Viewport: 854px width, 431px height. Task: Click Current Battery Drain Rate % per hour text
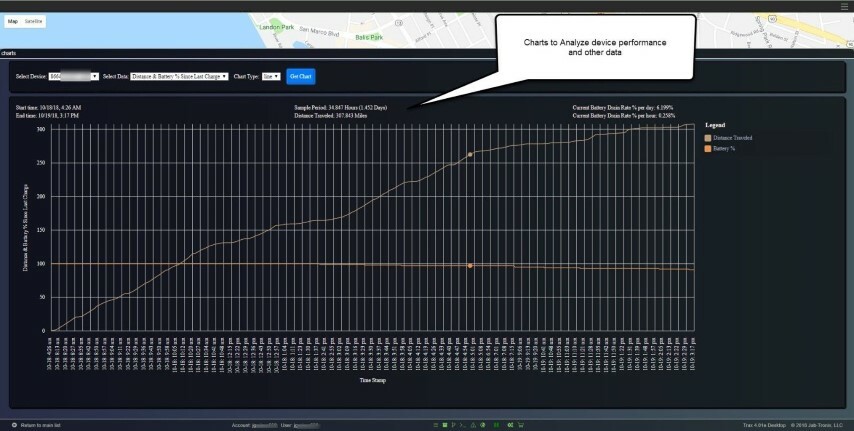624,116
